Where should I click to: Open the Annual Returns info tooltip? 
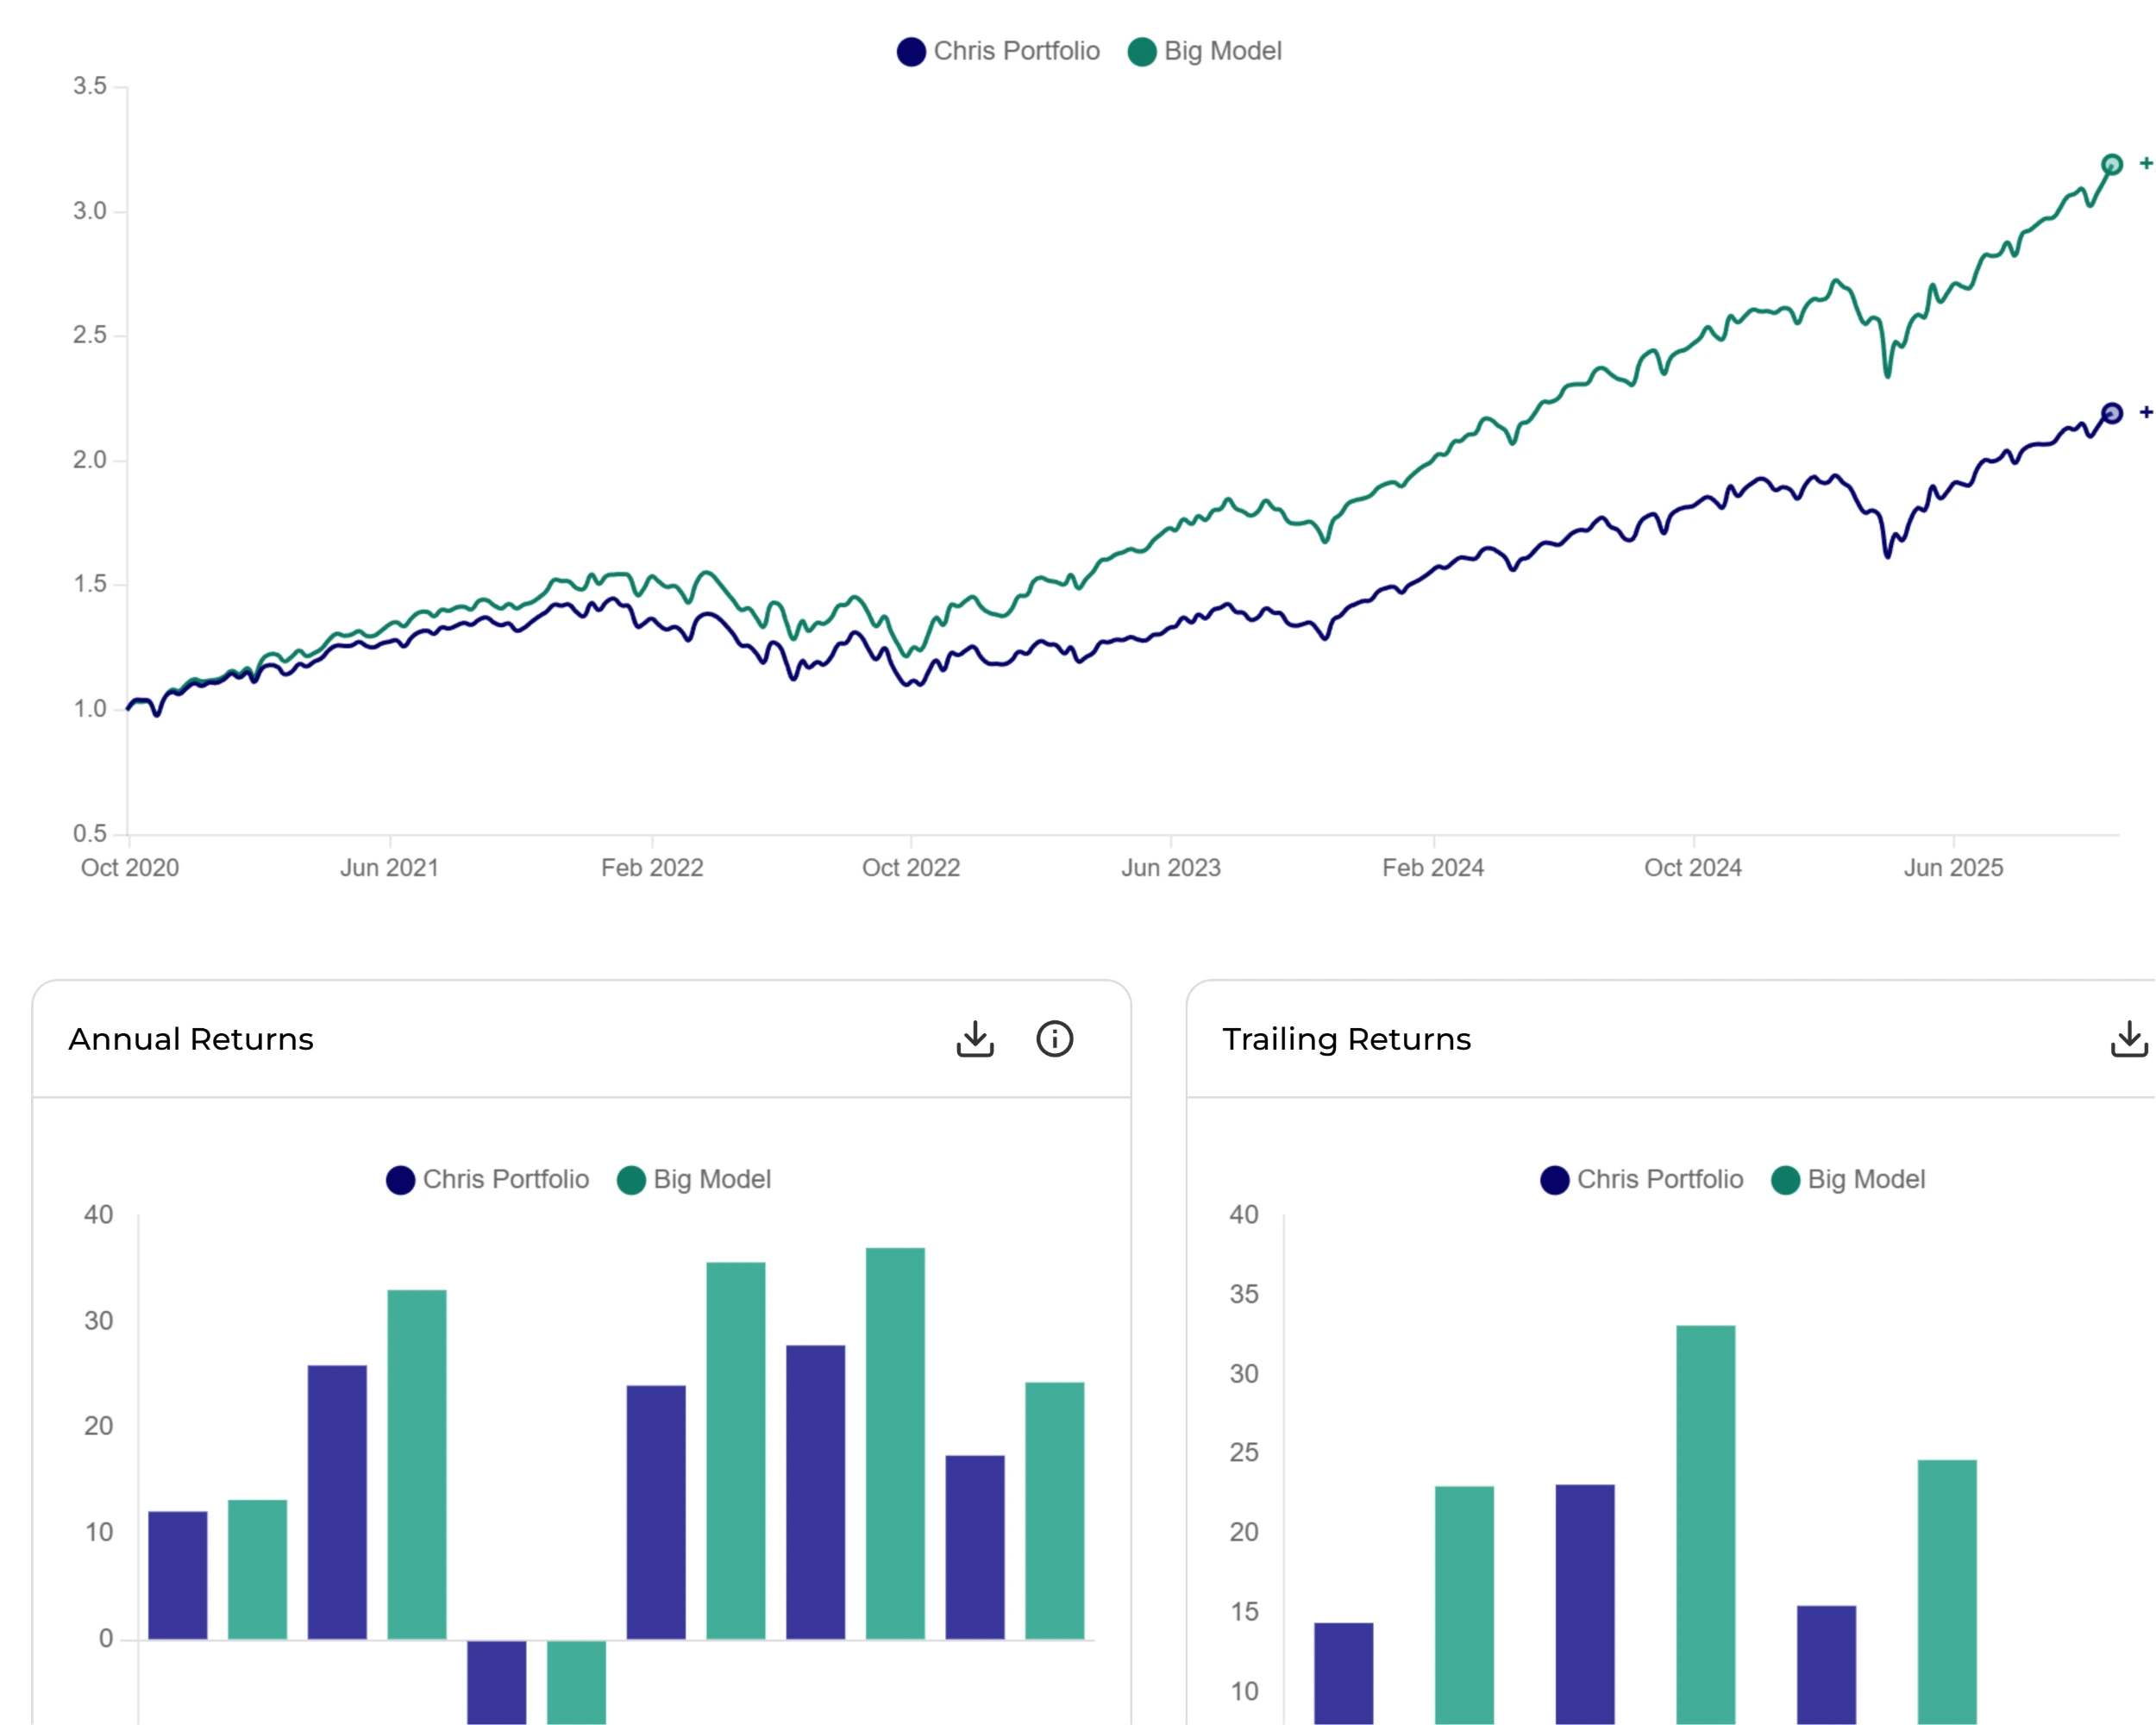coord(1055,1040)
